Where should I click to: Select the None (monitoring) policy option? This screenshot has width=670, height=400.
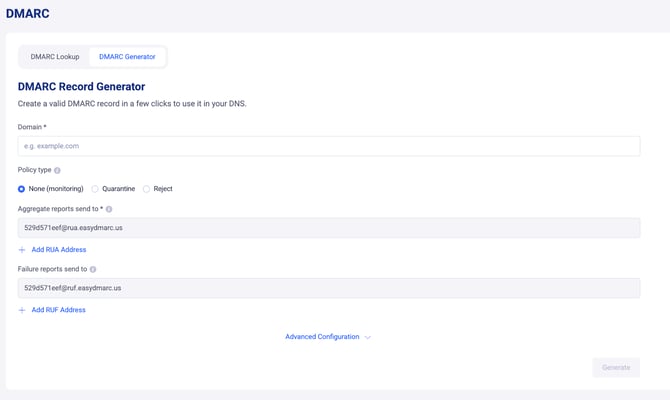click(22, 189)
